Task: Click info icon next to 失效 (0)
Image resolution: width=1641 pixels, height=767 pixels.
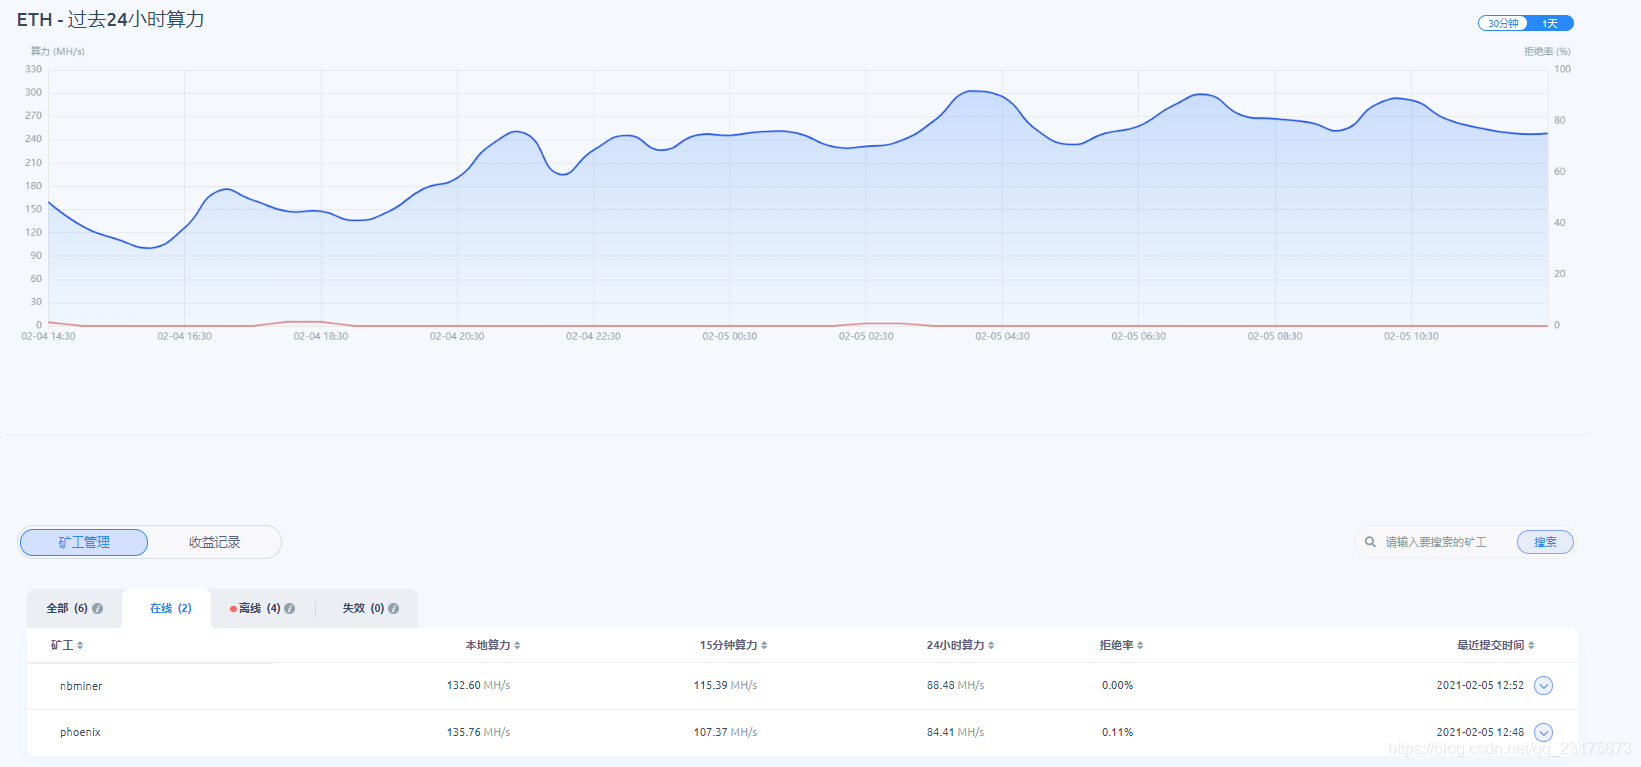Action: 393,608
